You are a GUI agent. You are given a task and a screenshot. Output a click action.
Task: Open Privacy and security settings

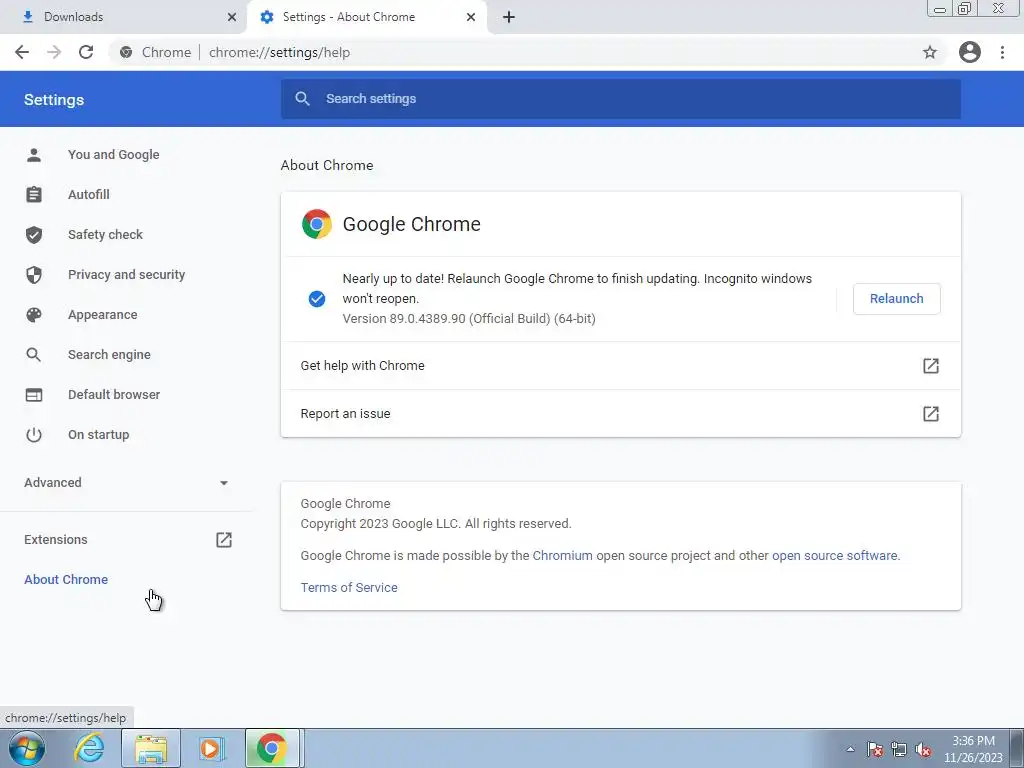tap(126, 274)
